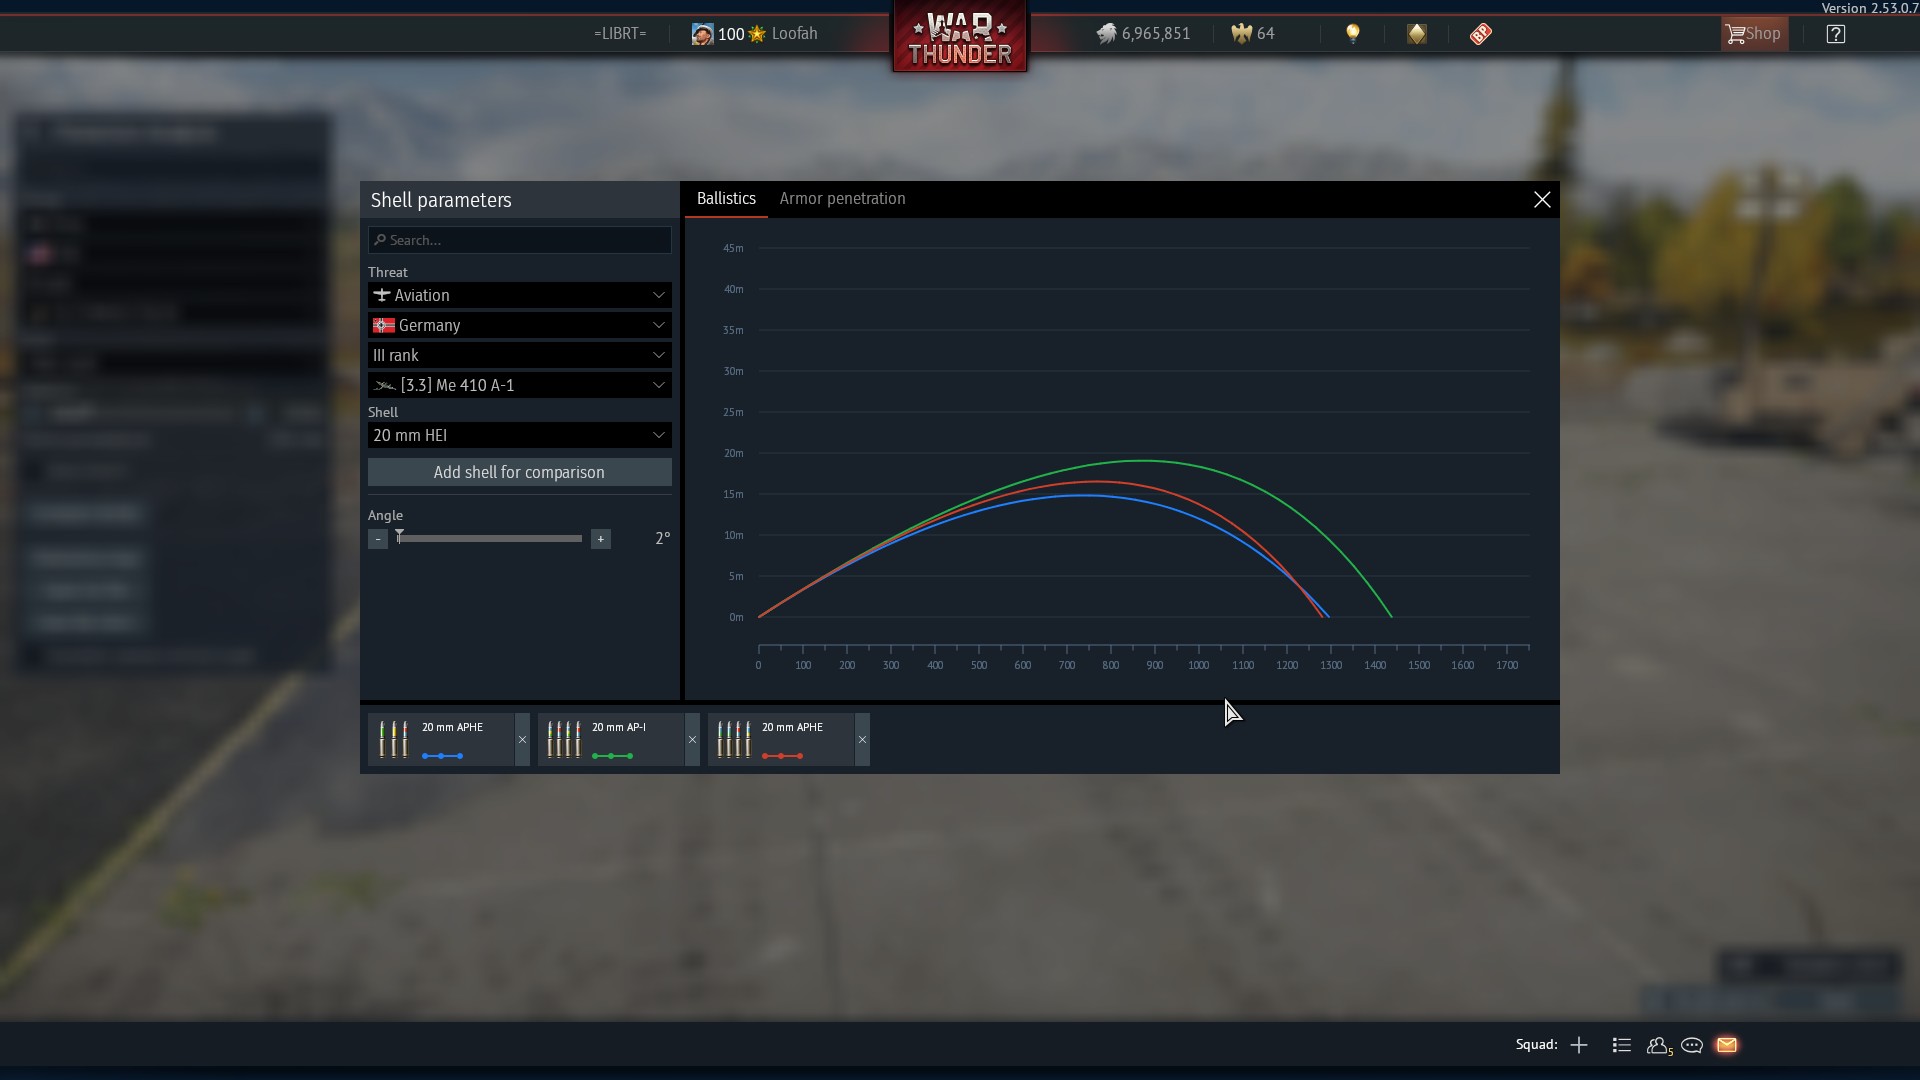Image resolution: width=1920 pixels, height=1080 pixels.
Task: Remove the red 20 mm APHE shell
Action: pyautogui.click(x=862, y=740)
